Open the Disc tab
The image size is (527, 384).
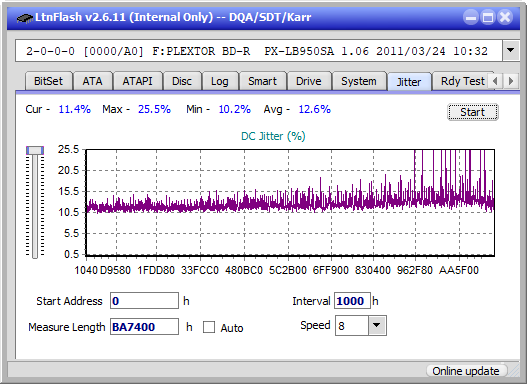(x=182, y=81)
